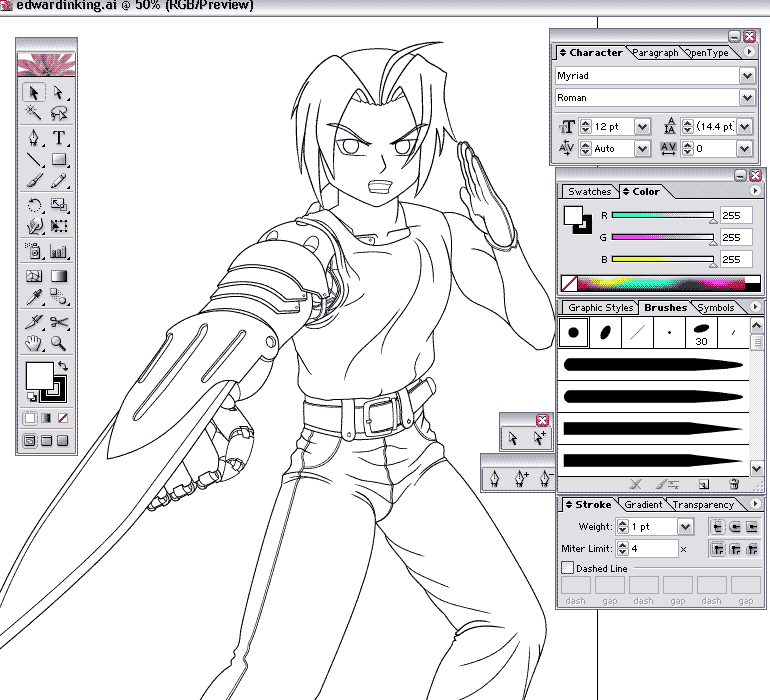Open the Brushes panel flyout menu

[755, 307]
